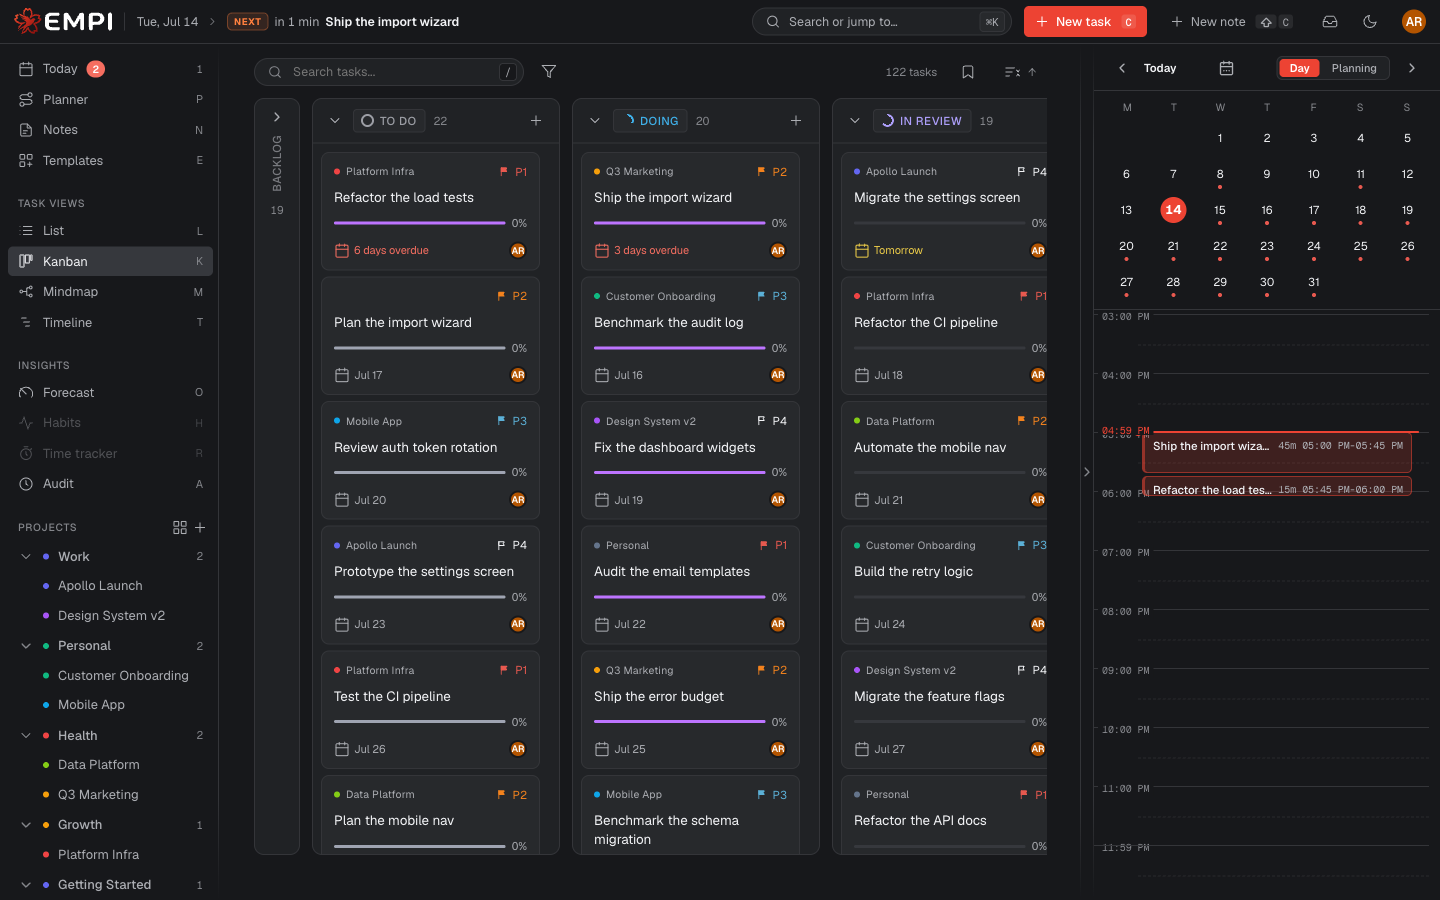Screen dimensions: 1440x900
Task: Add a new project plus icon
Action: pos(200,527)
